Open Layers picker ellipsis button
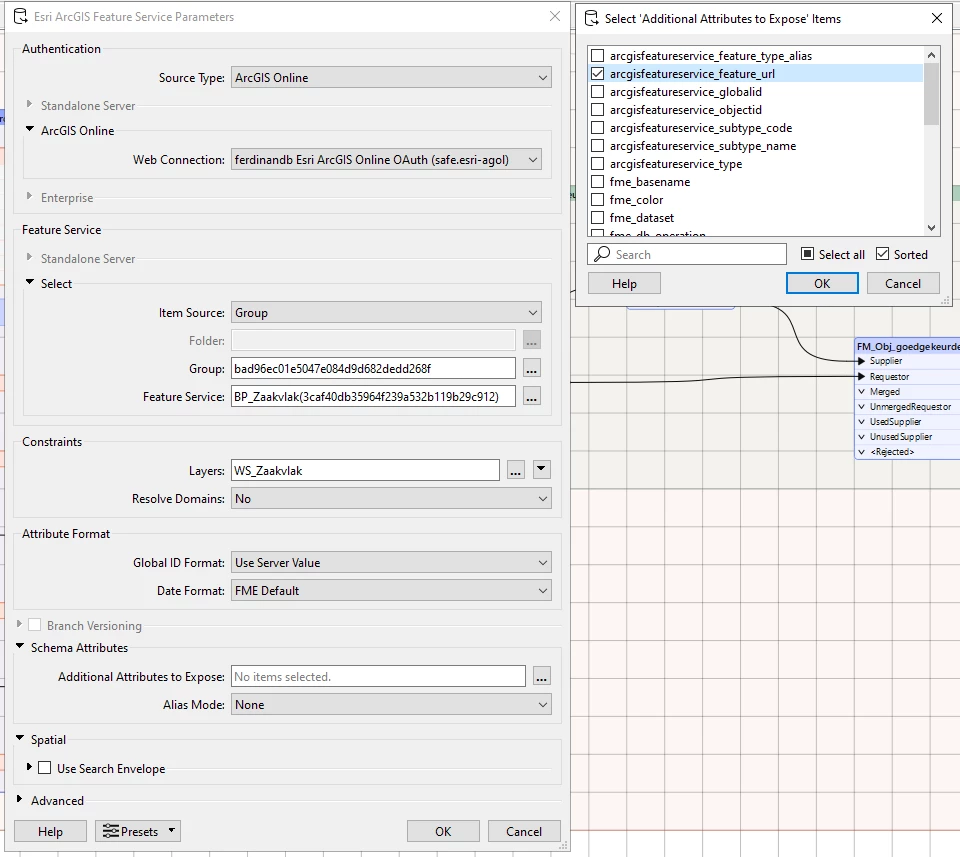The width and height of the screenshot is (960, 857). click(x=516, y=471)
